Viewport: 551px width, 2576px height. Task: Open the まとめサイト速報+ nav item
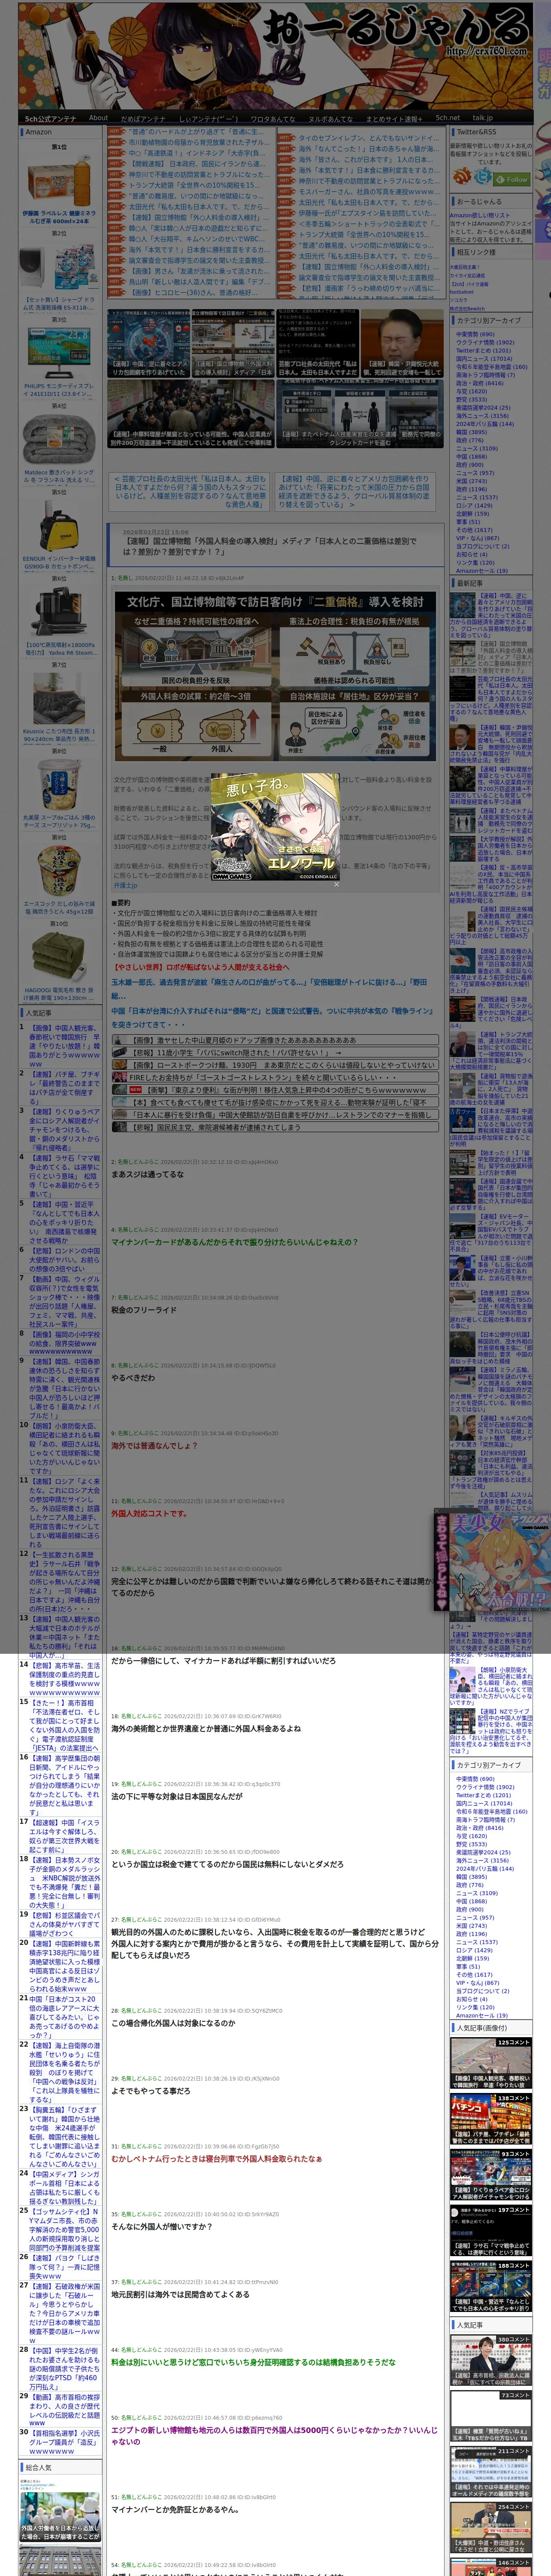coord(394,118)
